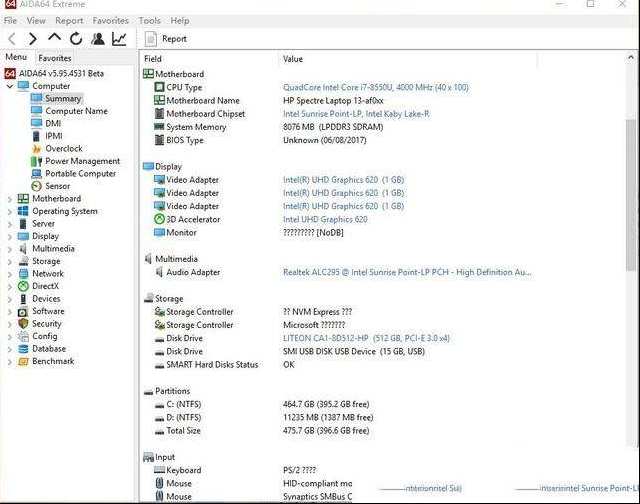The width and height of the screenshot is (640, 504).
Task: Open the View menu
Action: (x=36, y=20)
